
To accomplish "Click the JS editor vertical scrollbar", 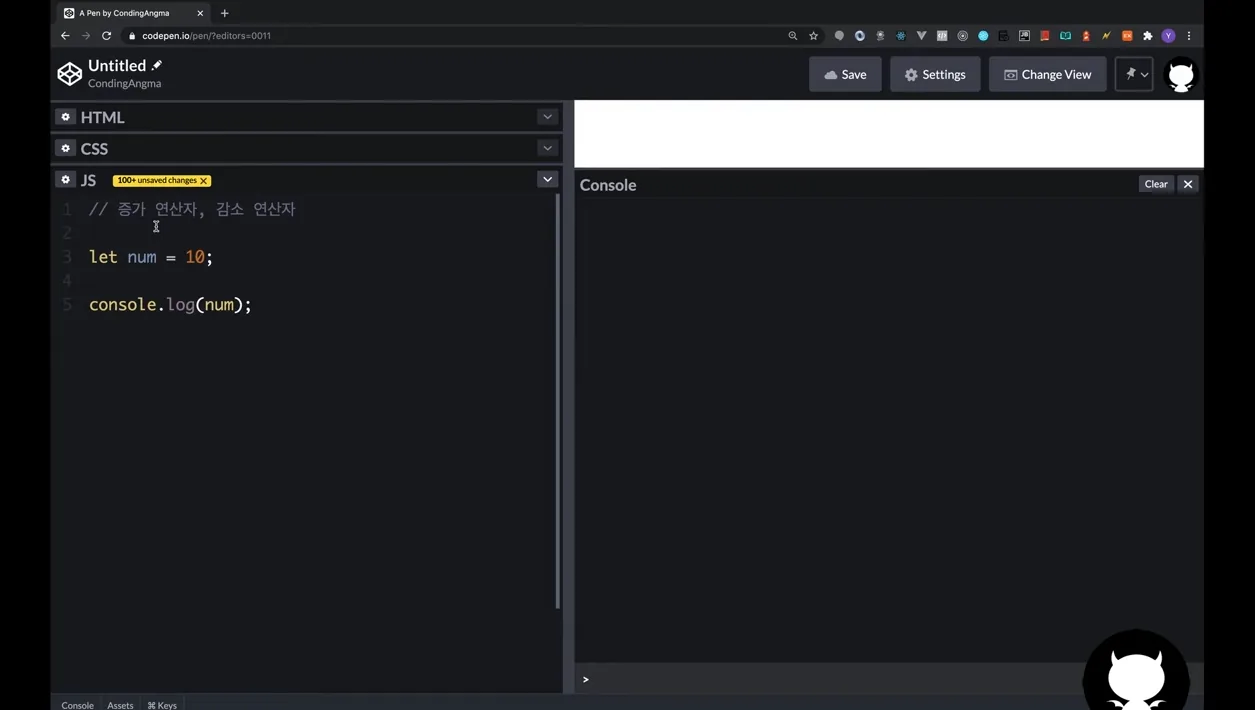I will [x=558, y=400].
